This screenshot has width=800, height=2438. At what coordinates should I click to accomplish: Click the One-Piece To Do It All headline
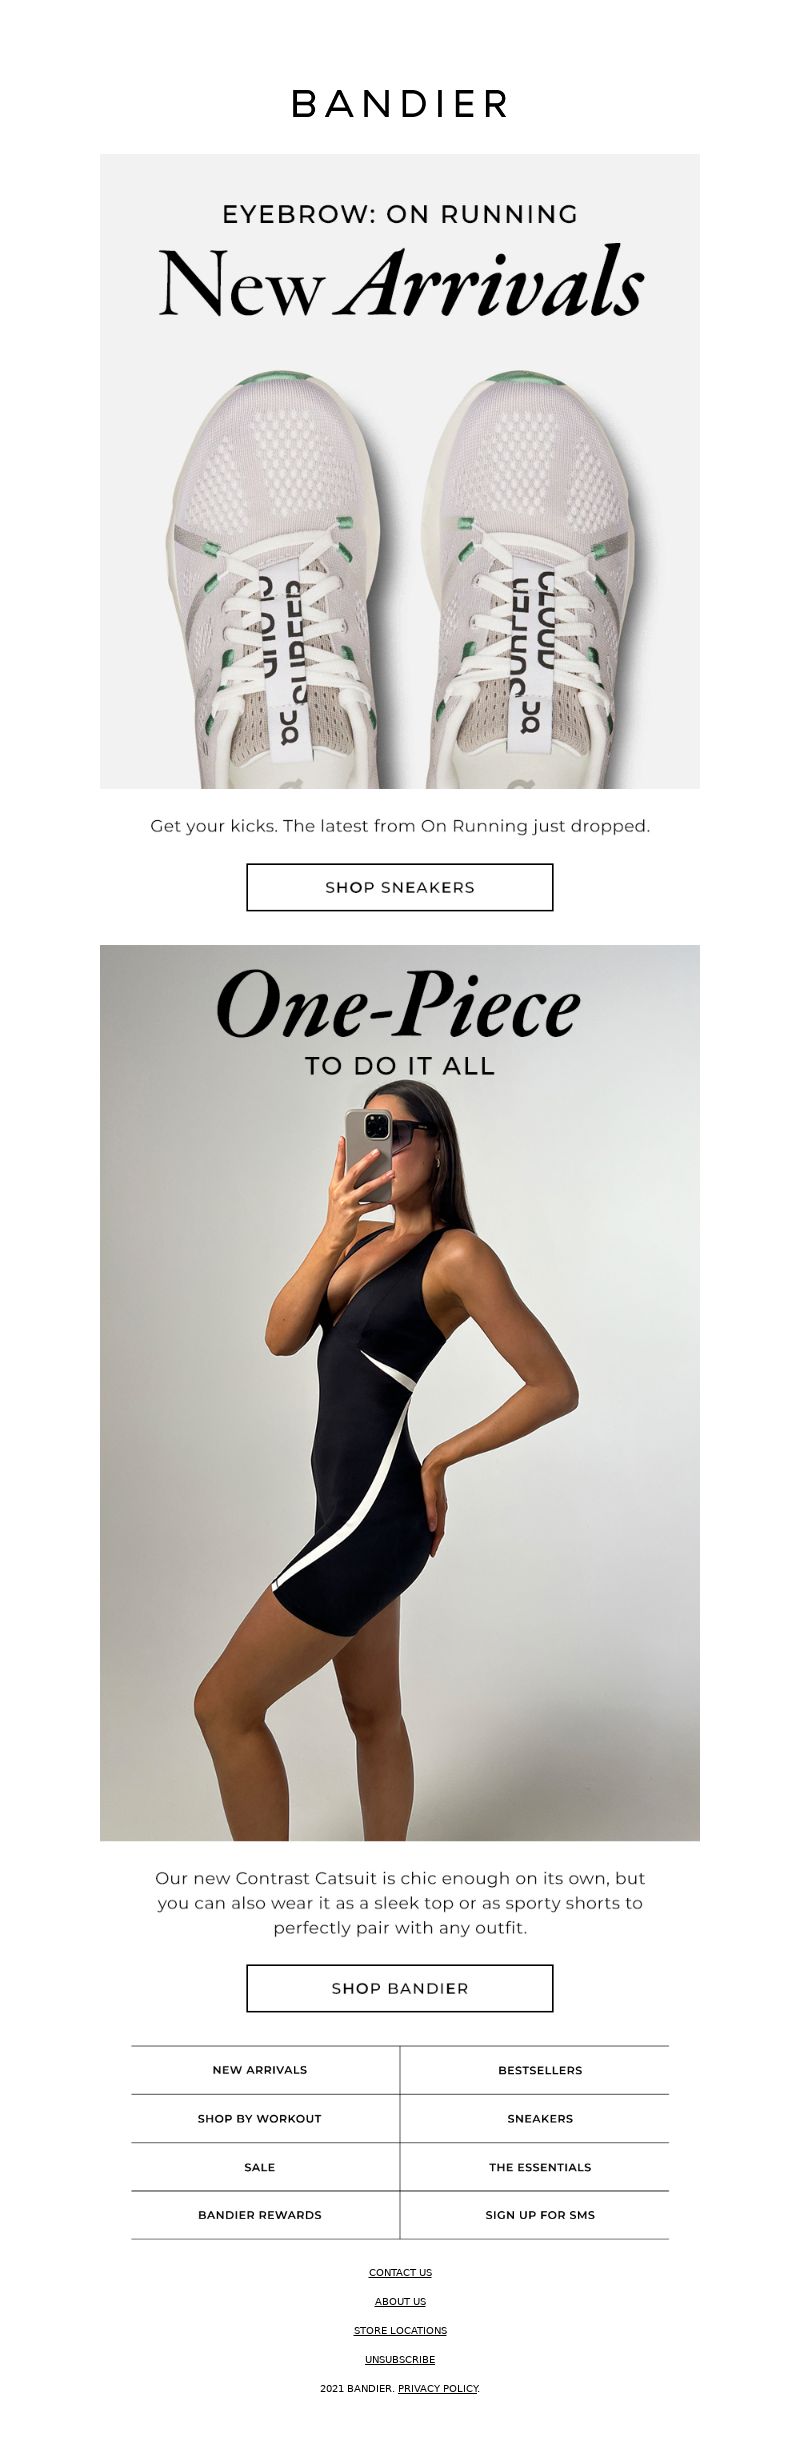coord(400,1022)
